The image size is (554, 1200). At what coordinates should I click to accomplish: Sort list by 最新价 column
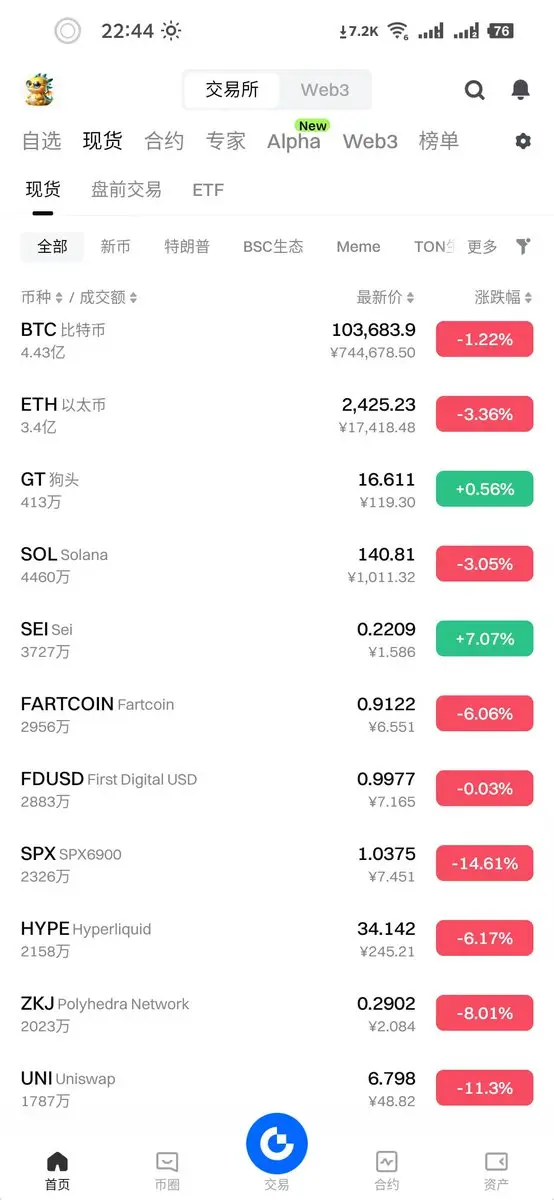(x=385, y=297)
